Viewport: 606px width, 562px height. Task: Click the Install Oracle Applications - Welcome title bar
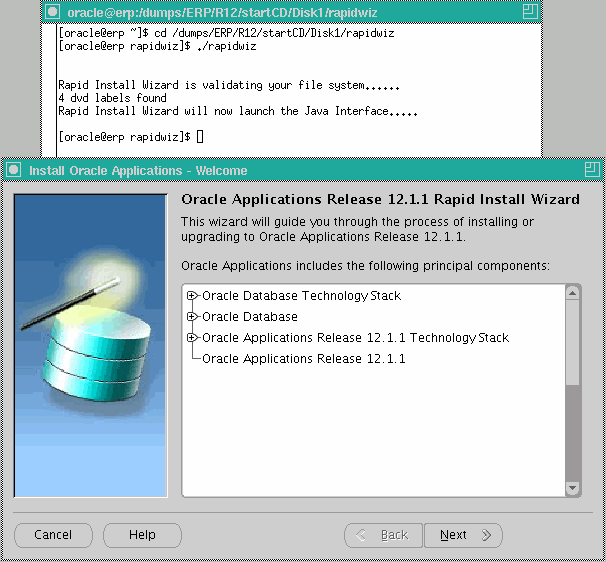(x=303, y=170)
